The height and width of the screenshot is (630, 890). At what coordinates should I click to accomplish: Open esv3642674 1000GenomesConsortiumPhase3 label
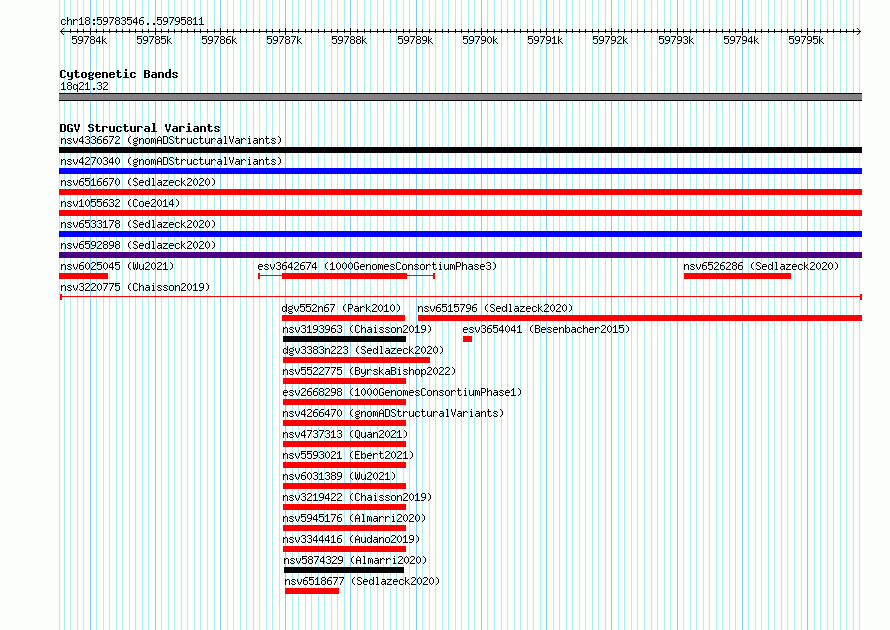coord(377,266)
